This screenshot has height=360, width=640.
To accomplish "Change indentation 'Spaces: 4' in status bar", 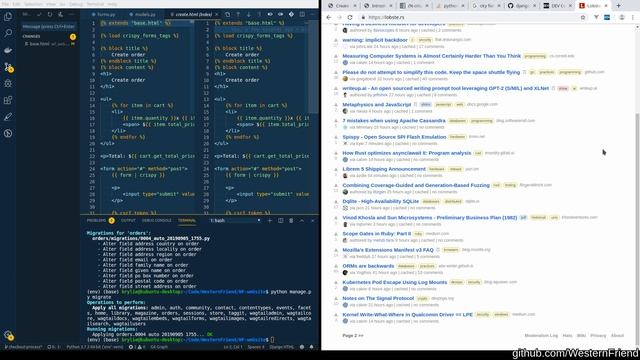I will click(256, 347).
